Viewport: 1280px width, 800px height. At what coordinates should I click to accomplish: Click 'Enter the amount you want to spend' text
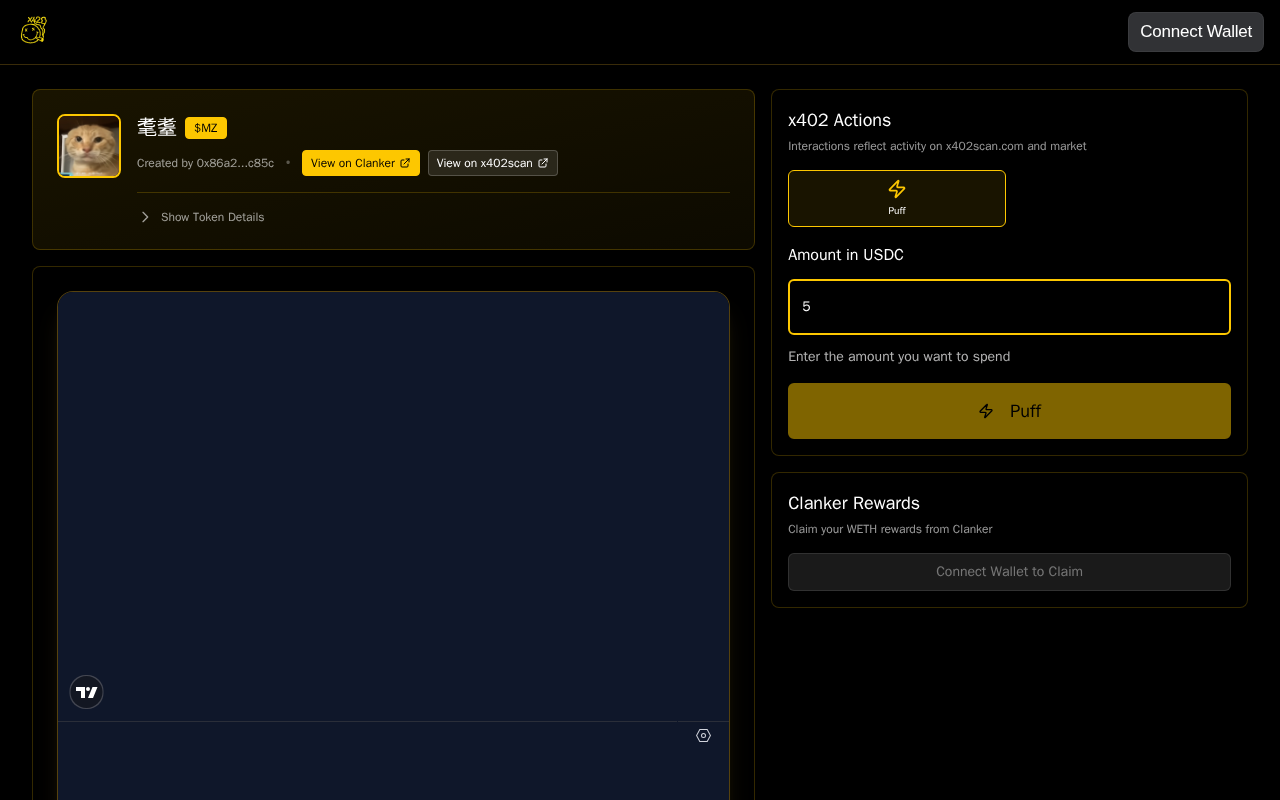[x=899, y=356]
